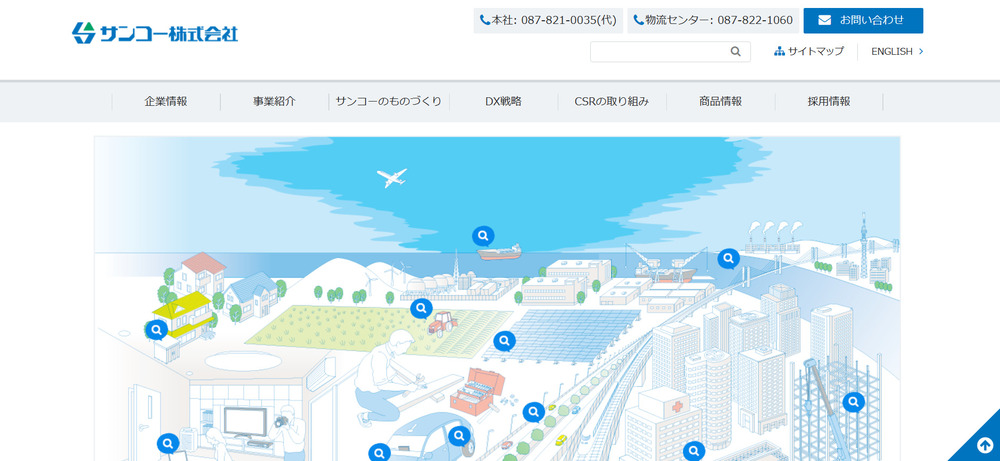Open magnifier marker on the road with cars

[534, 413]
